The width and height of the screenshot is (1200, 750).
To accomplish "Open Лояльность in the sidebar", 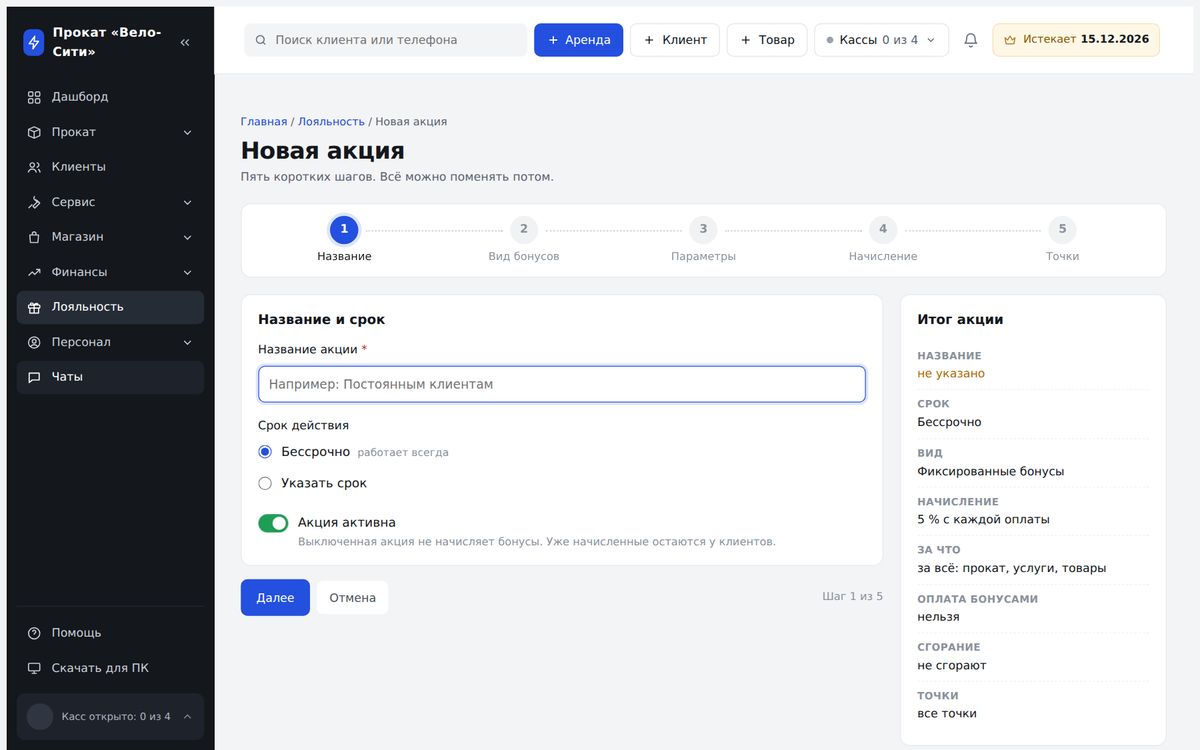I will click(110, 307).
